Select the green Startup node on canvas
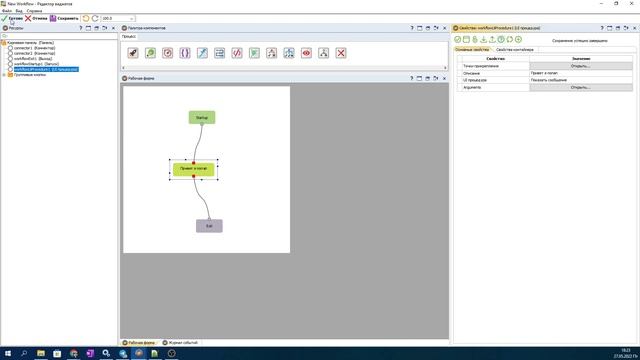The width and height of the screenshot is (640, 360). coord(202,118)
